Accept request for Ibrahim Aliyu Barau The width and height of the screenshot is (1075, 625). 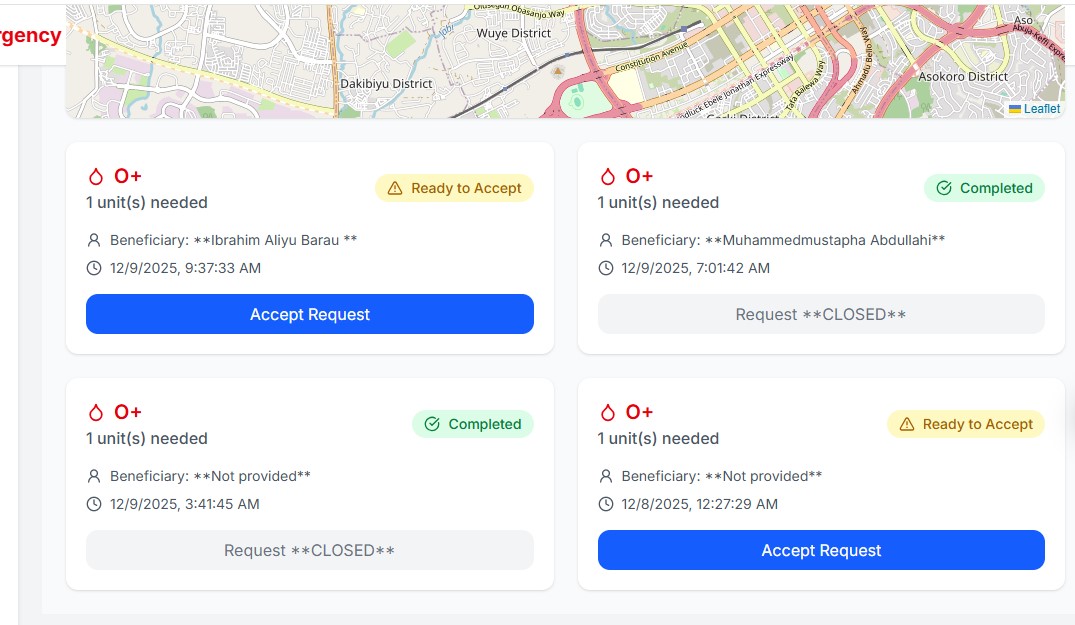pos(310,314)
